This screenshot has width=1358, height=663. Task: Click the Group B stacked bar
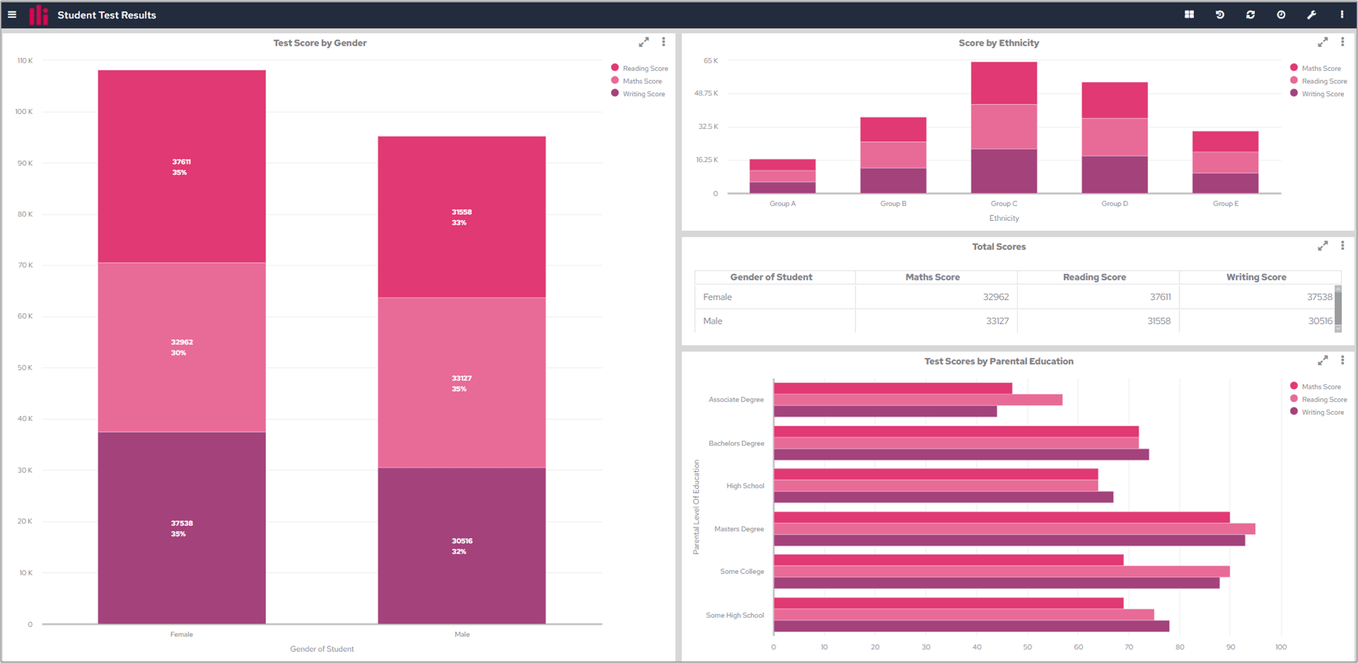(893, 155)
